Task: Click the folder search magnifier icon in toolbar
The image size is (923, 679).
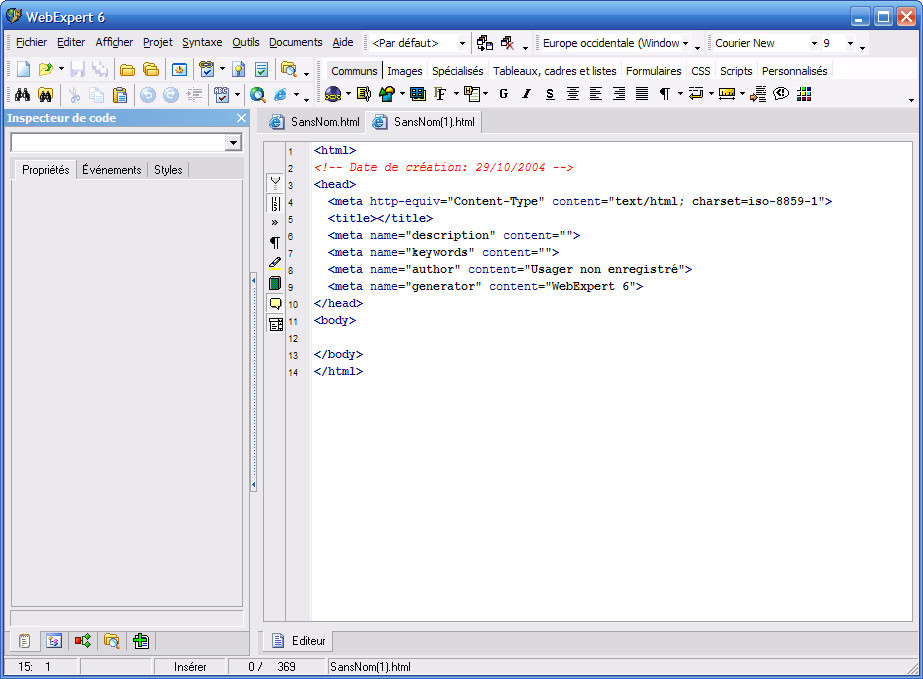Action: 288,69
